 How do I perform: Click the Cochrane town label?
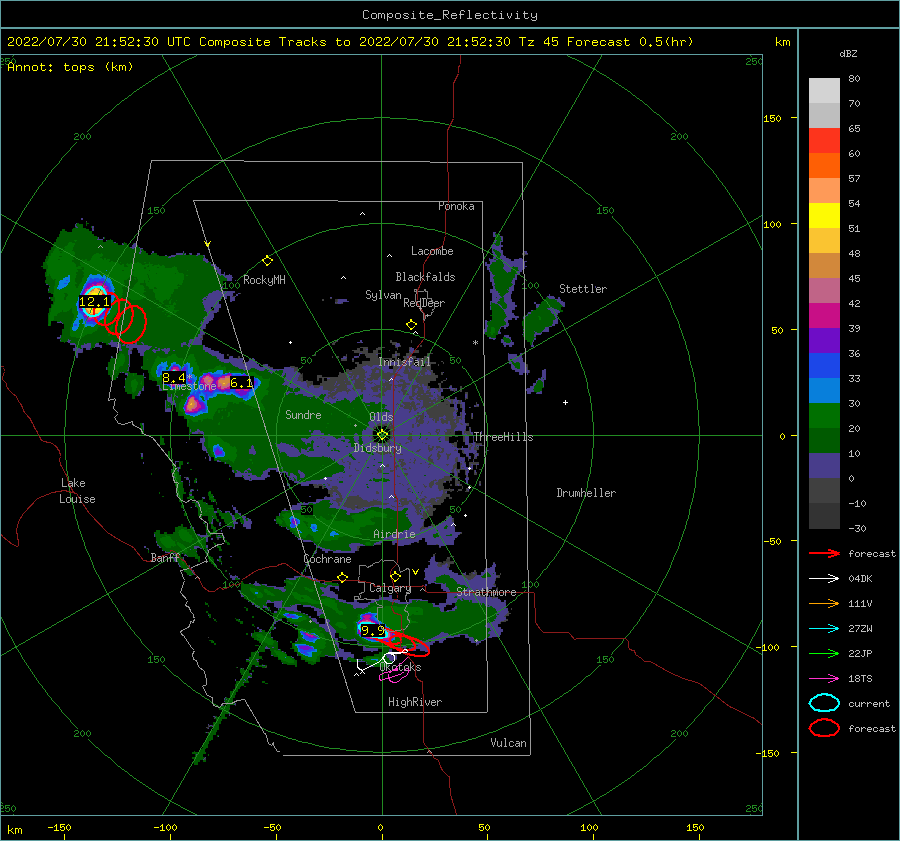click(x=327, y=559)
